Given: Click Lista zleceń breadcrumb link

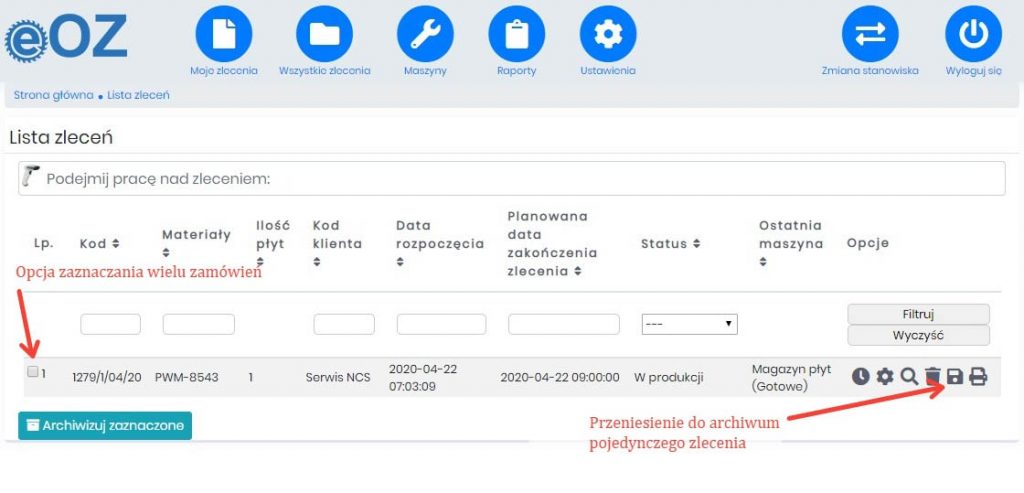Looking at the screenshot, I should click(138, 95).
